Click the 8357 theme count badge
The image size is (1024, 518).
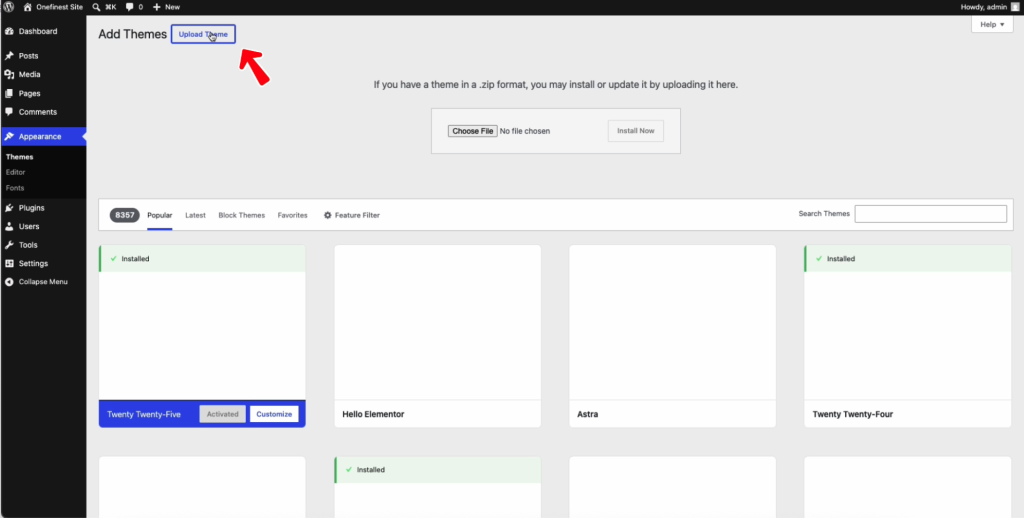coord(125,215)
